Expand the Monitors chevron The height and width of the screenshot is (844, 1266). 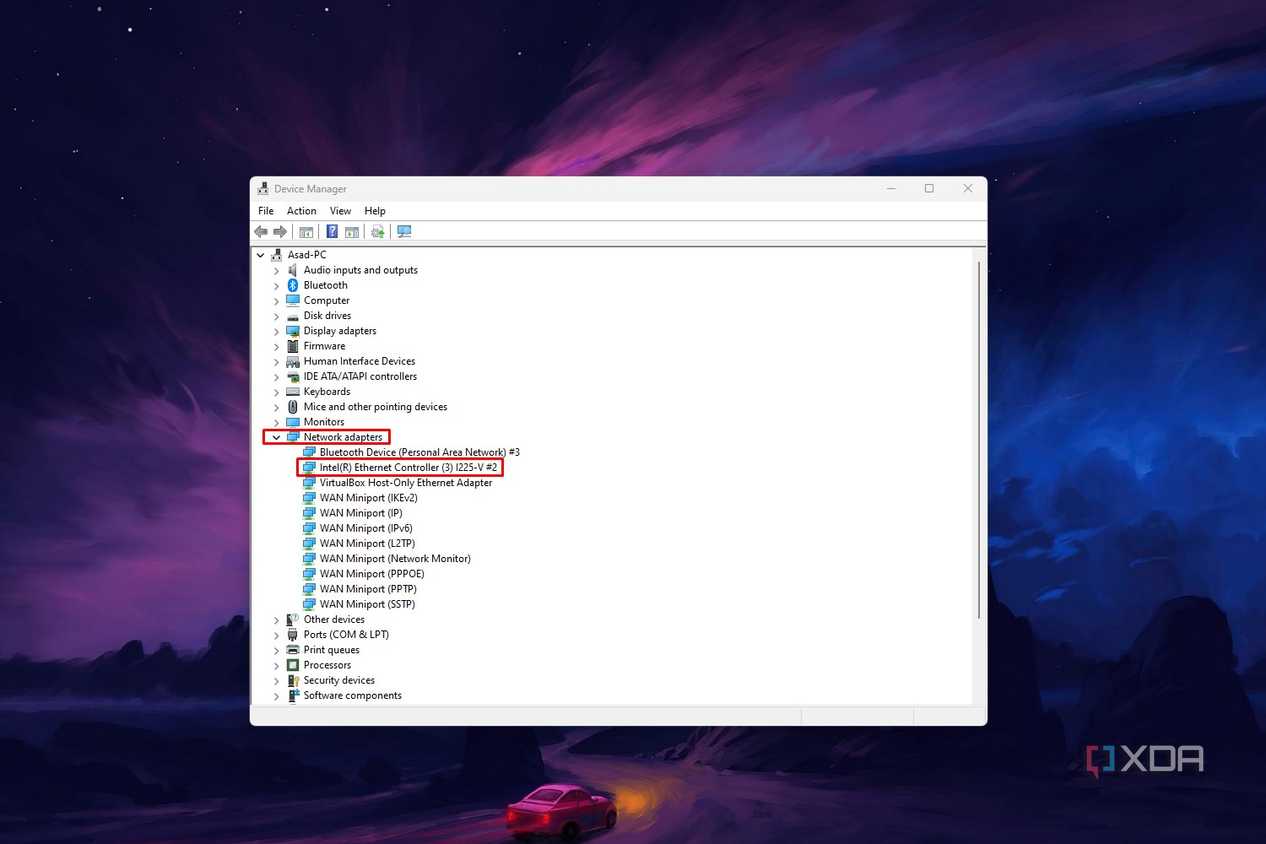click(277, 422)
